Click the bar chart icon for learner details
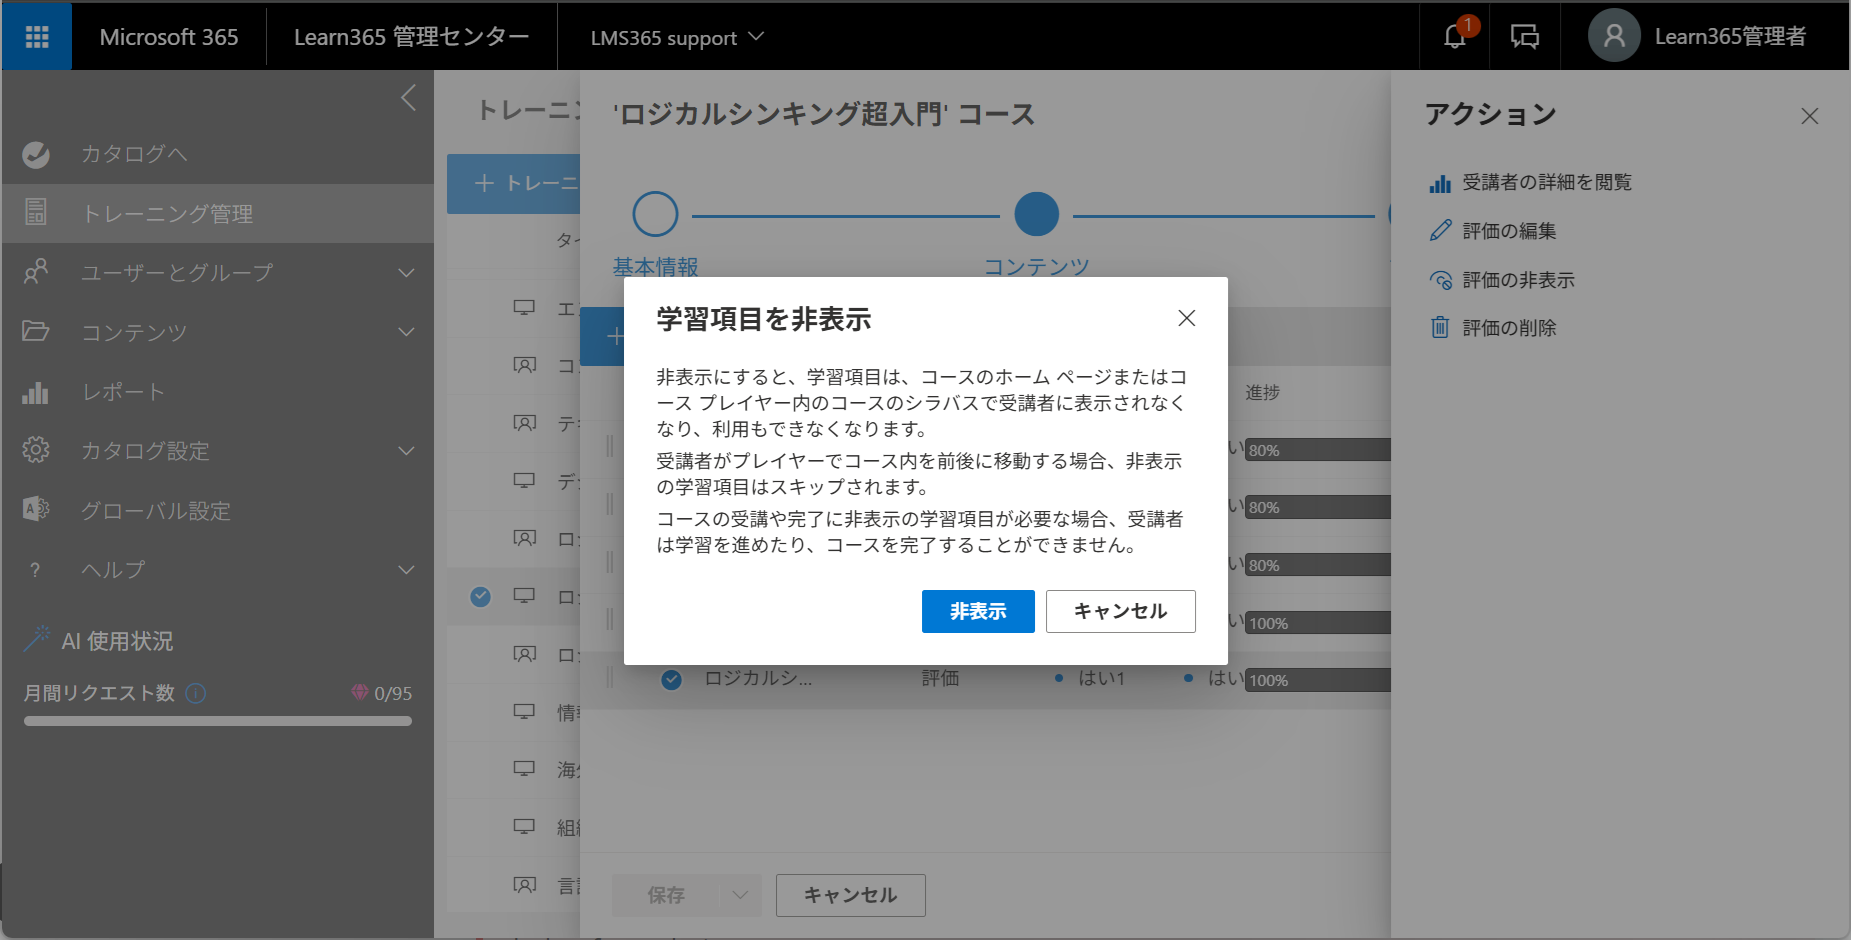The width and height of the screenshot is (1851, 940). click(1440, 183)
